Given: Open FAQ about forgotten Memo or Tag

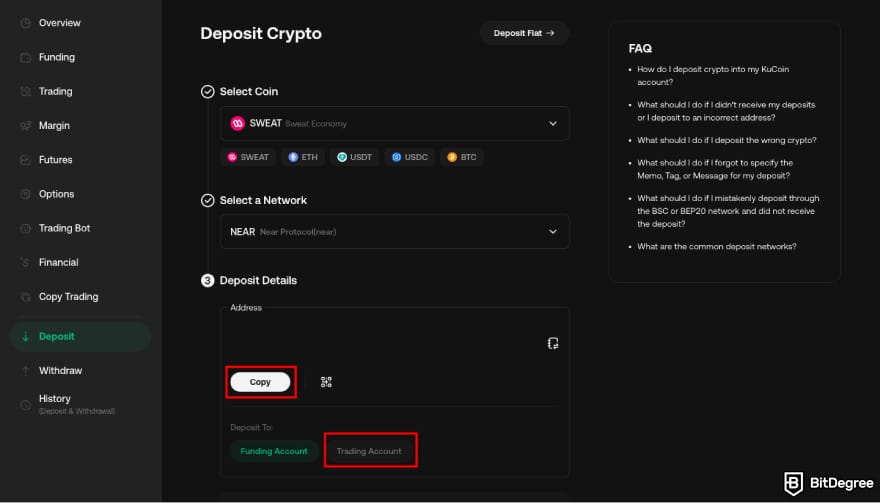Looking at the screenshot, I should 715,169.
